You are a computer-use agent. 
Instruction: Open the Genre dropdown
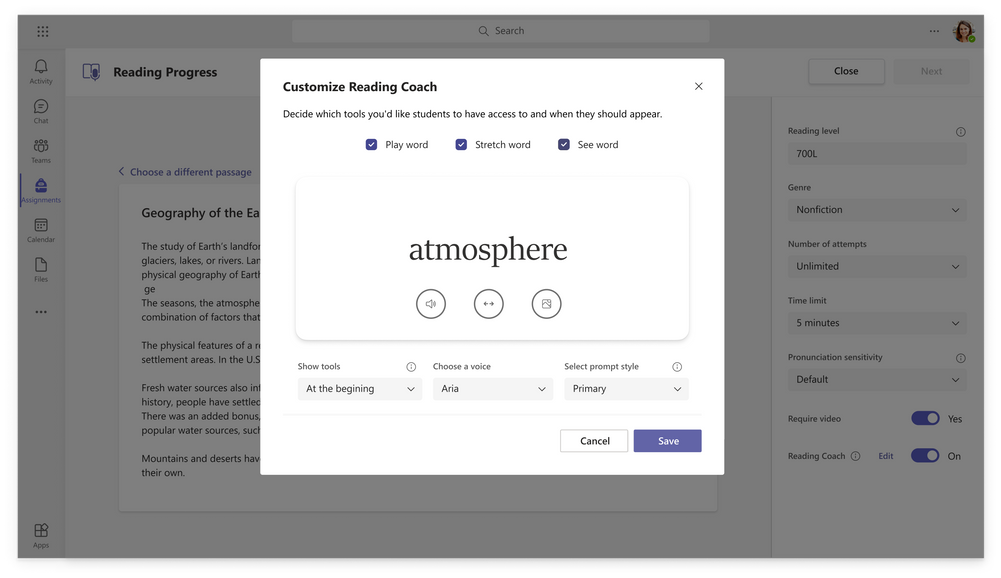(x=877, y=209)
